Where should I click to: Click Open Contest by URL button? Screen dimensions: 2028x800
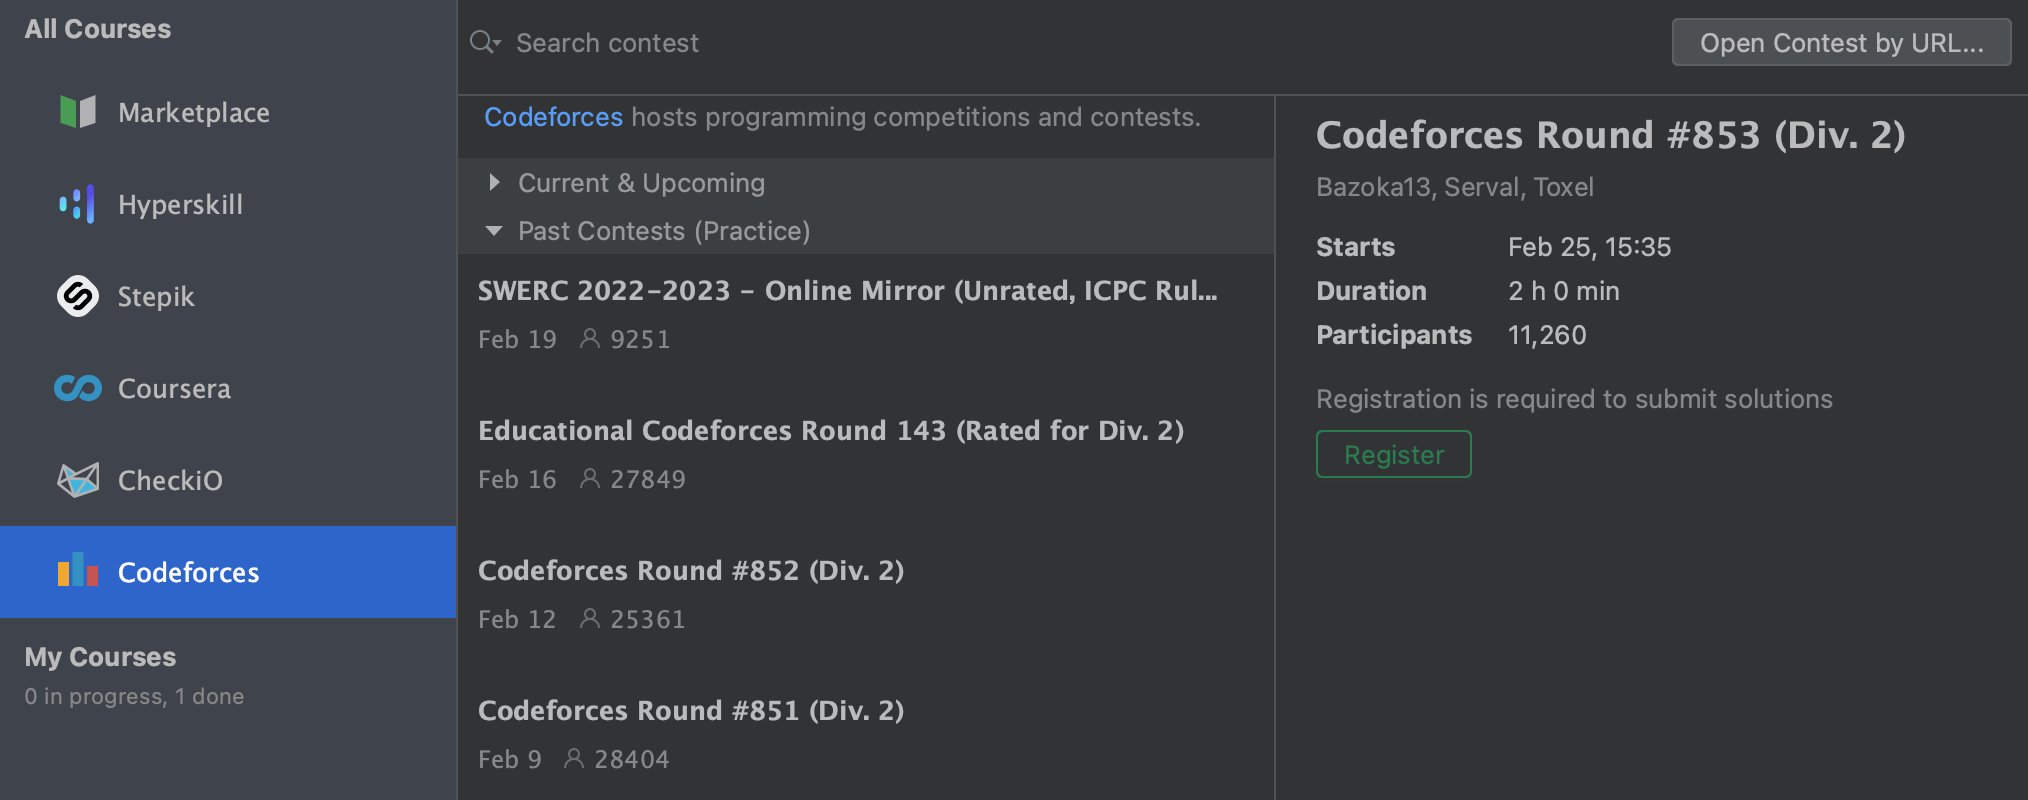1841,42
